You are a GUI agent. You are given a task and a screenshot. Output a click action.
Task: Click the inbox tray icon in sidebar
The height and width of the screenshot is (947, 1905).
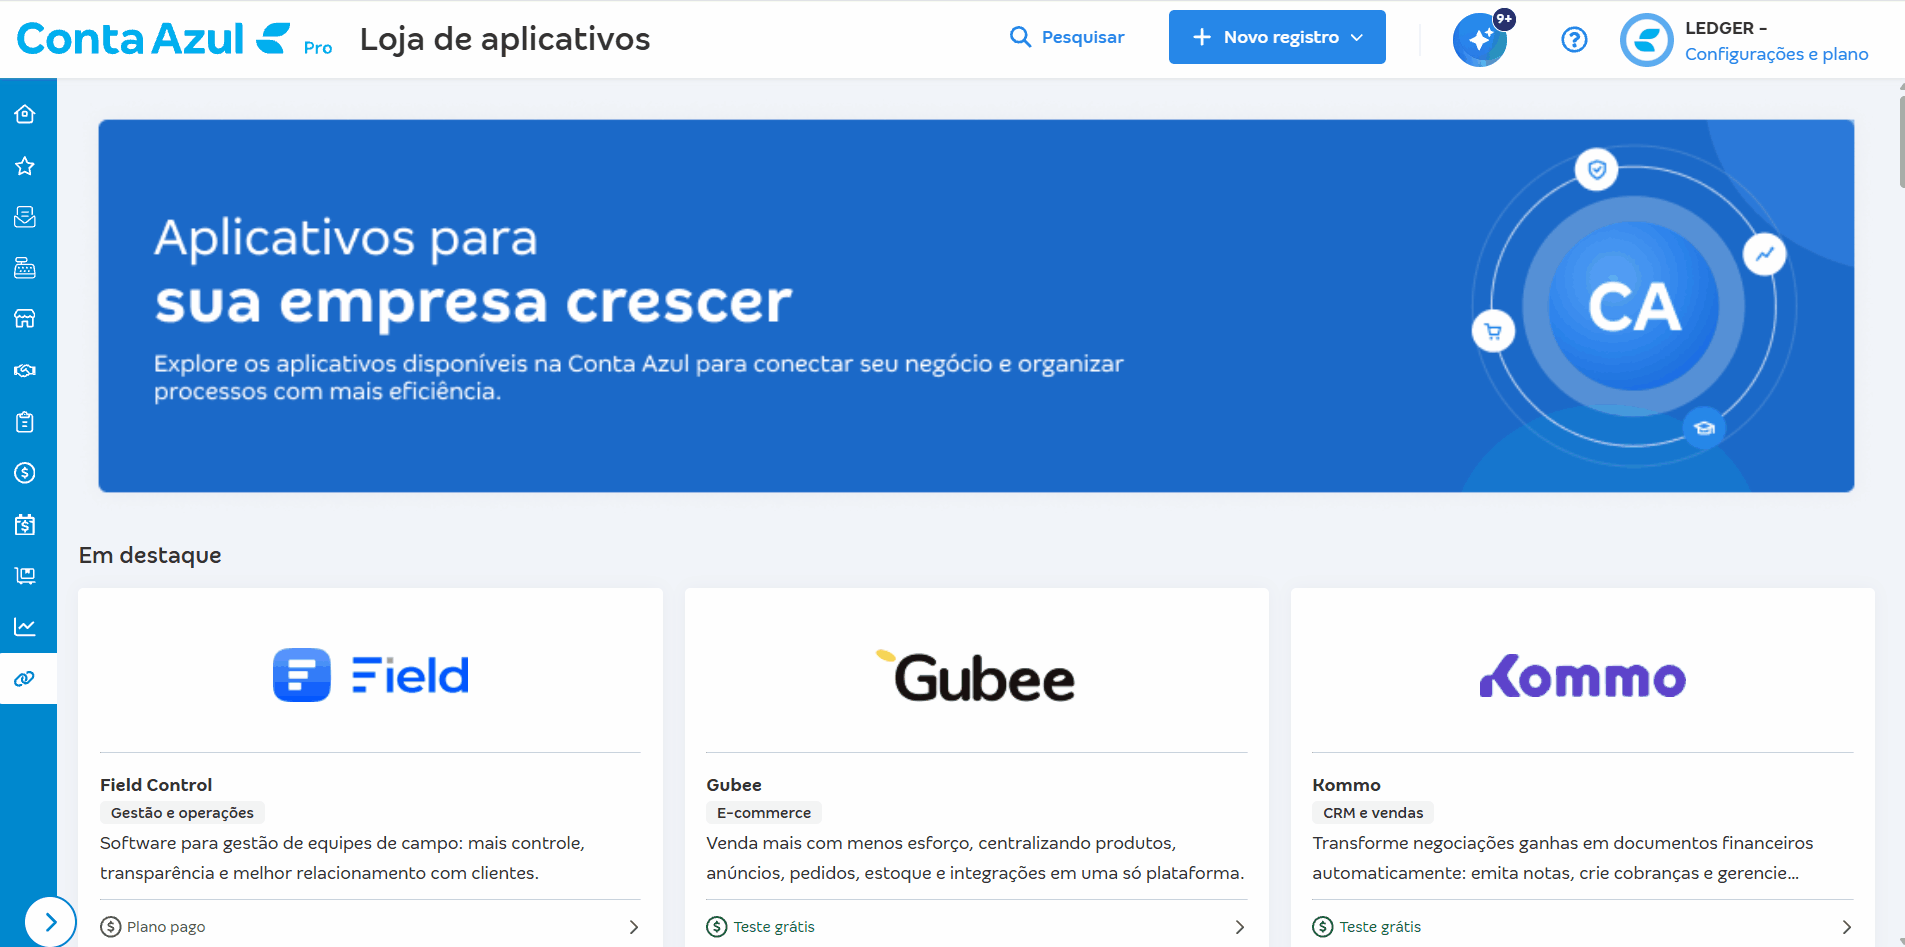(25, 217)
